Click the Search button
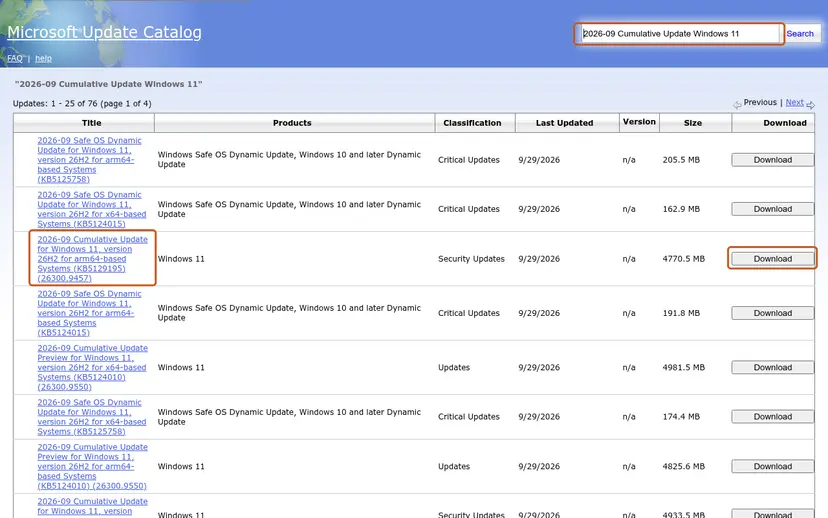The image size is (828, 518). (x=800, y=34)
